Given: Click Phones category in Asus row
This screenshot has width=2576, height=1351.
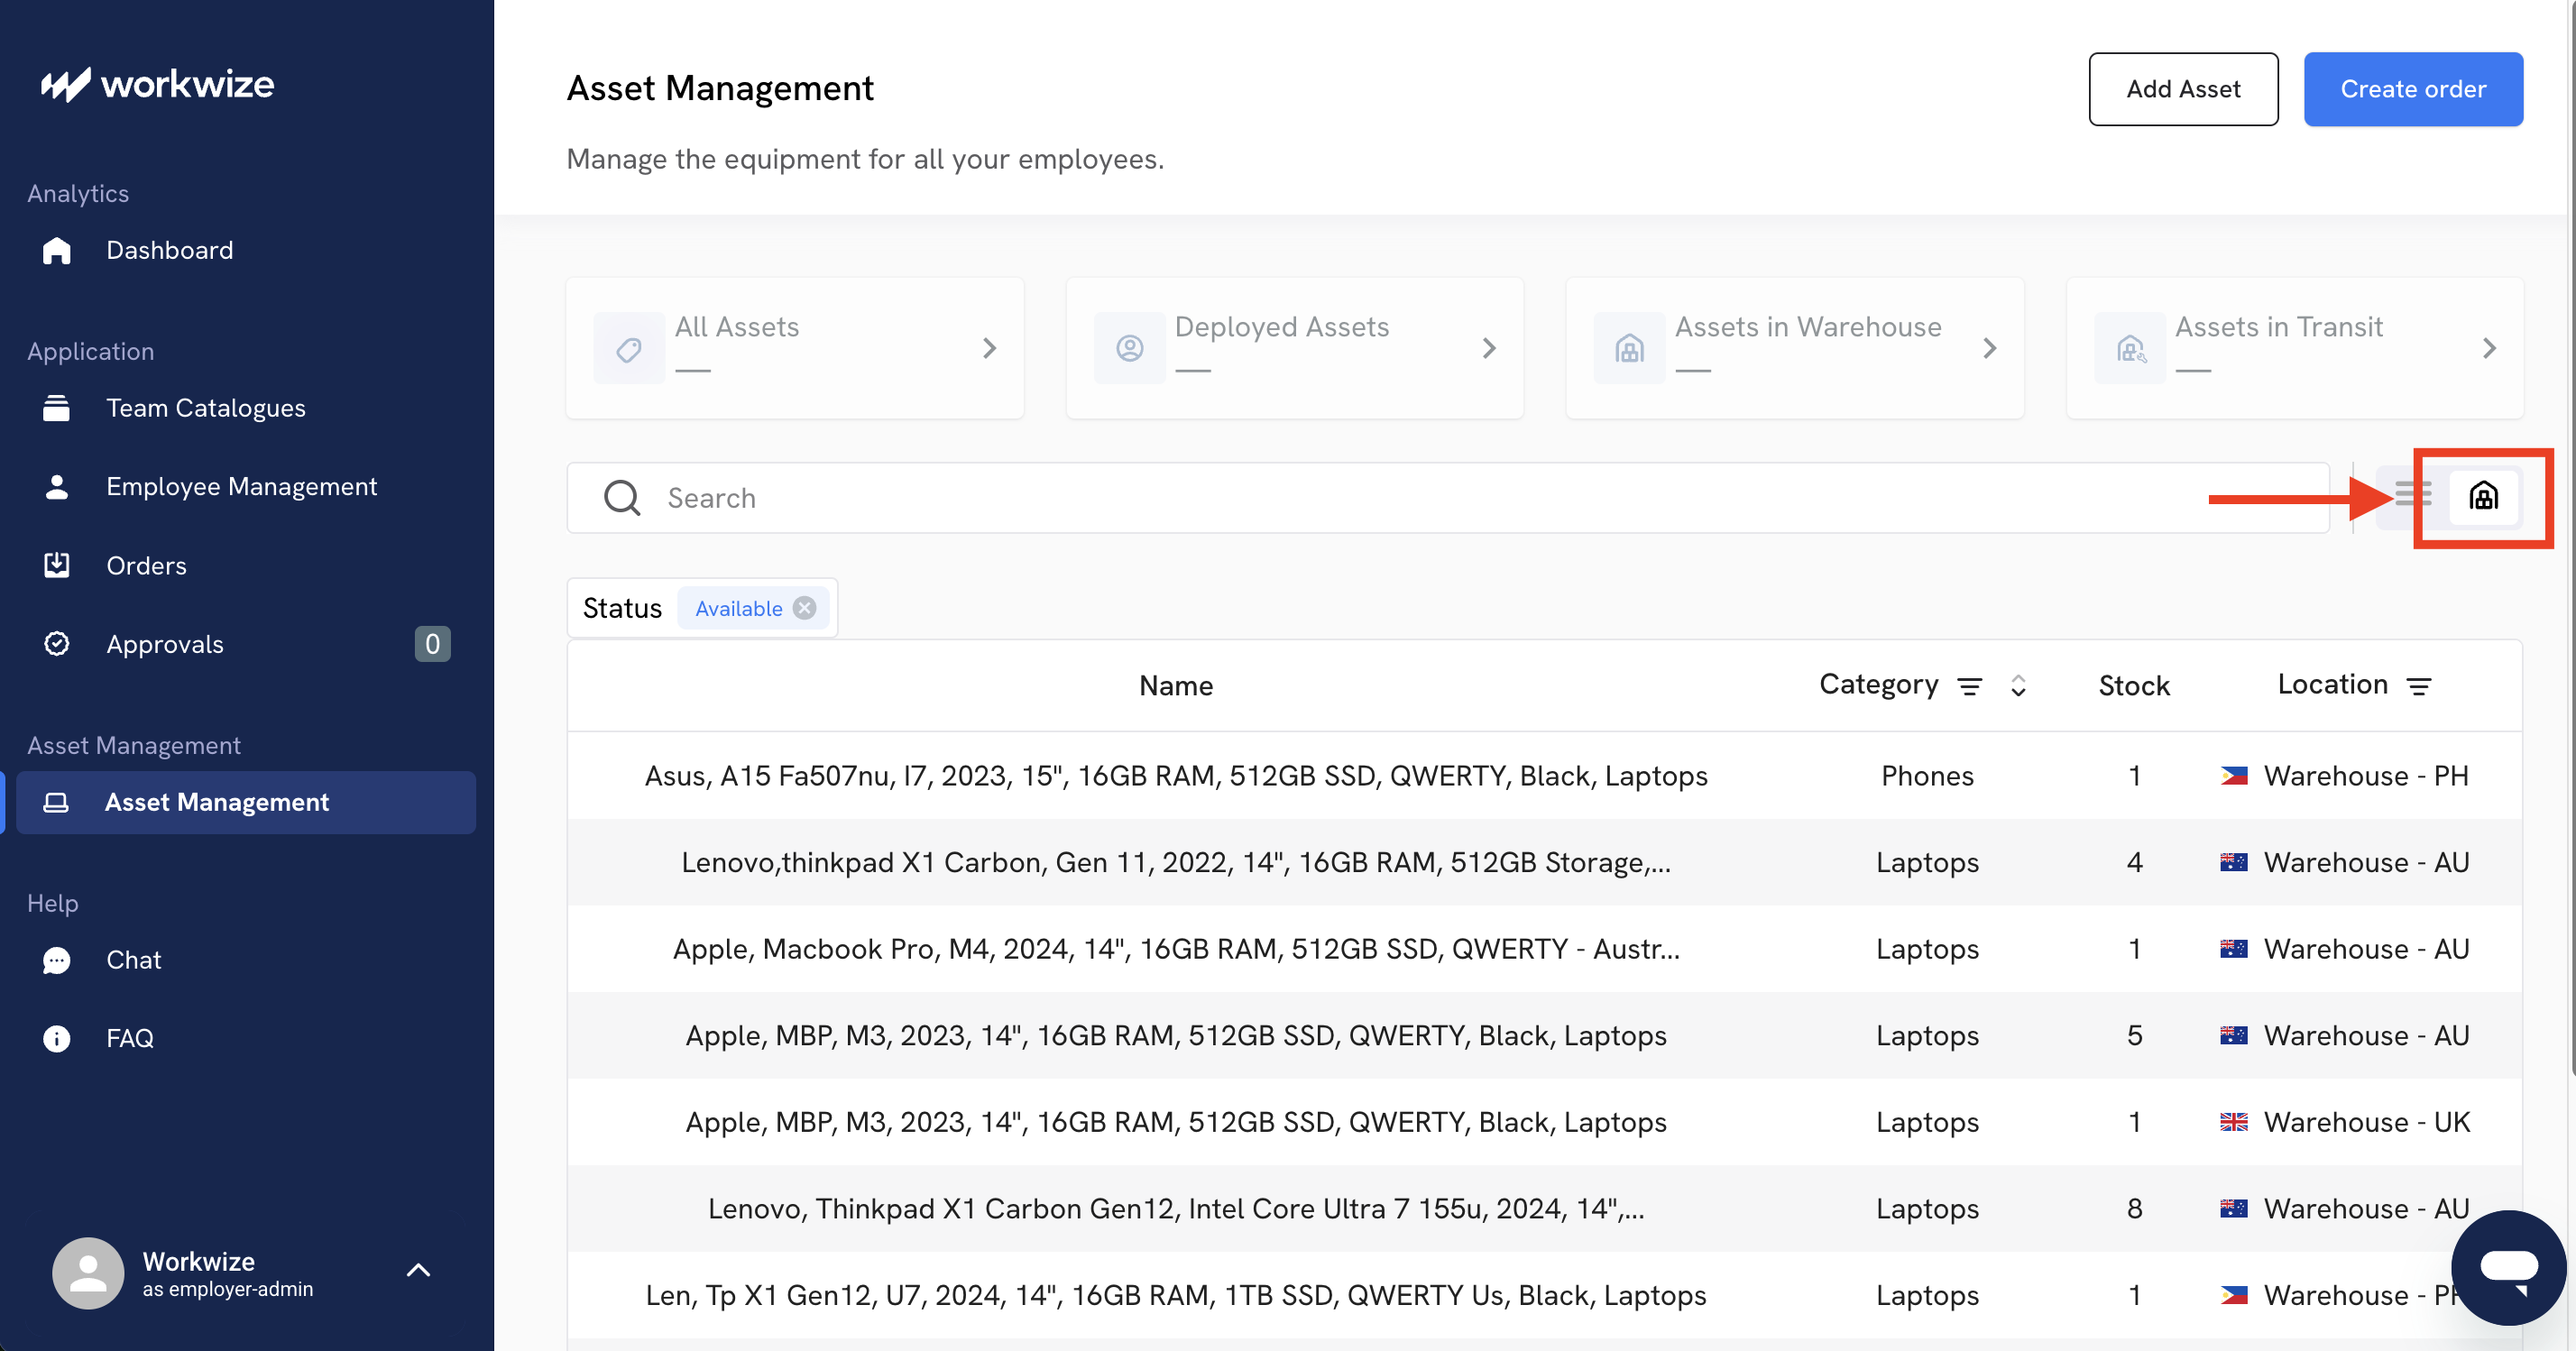Looking at the screenshot, I should [1927, 776].
